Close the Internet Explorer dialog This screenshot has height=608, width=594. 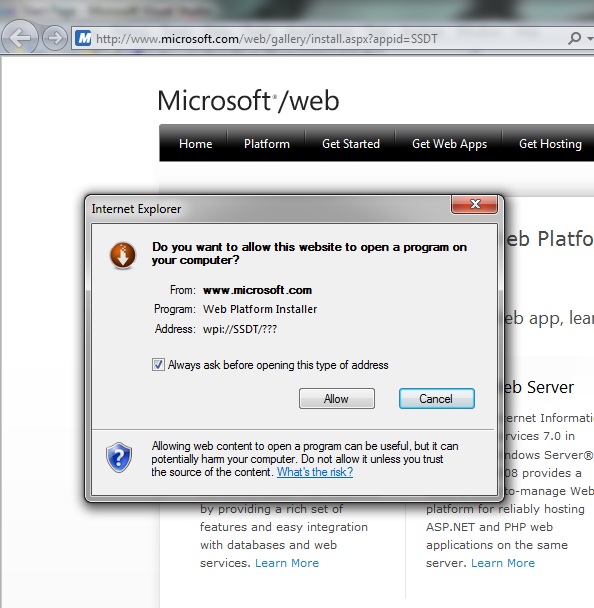click(x=475, y=204)
